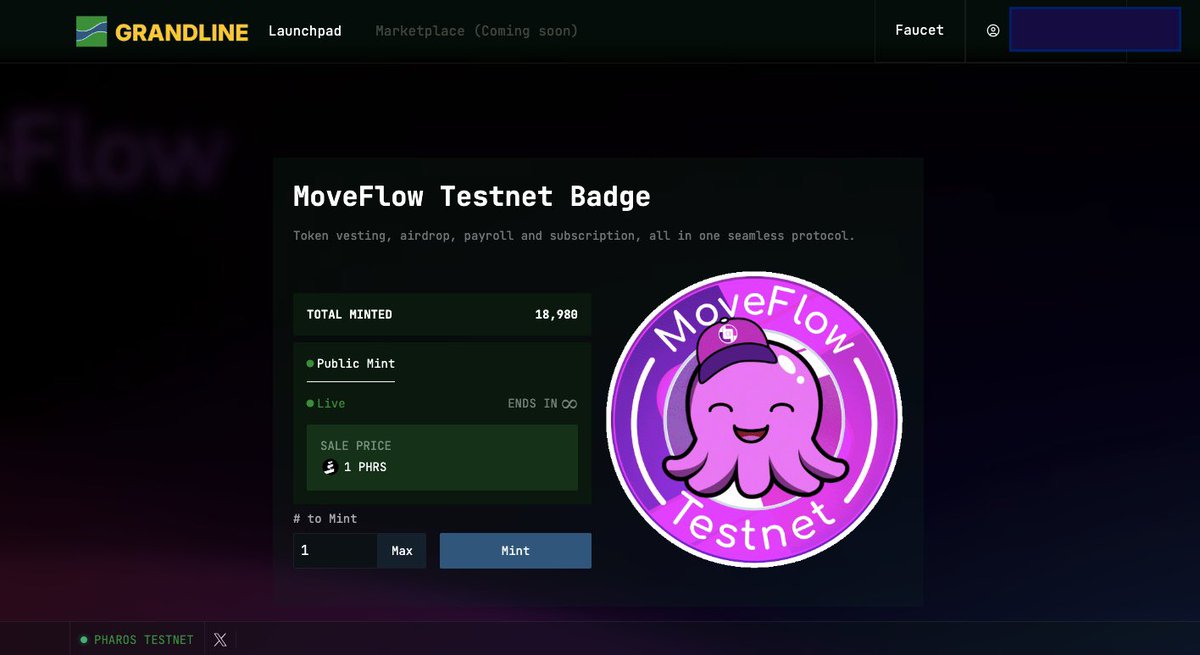
Task: Click the infinity ends-in symbol
Action: 569,404
